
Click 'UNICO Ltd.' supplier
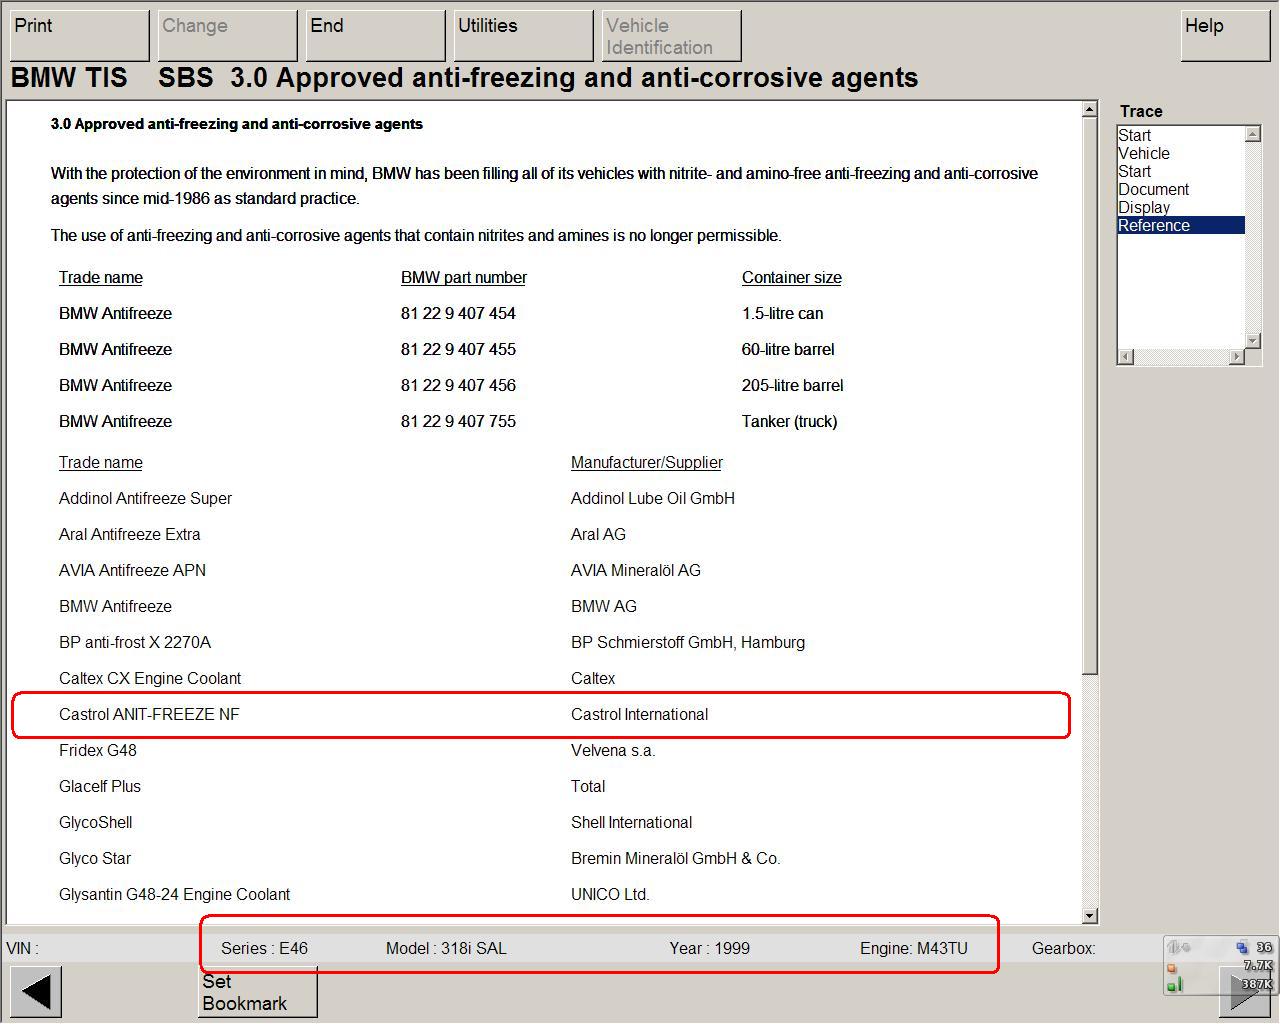point(610,894)
